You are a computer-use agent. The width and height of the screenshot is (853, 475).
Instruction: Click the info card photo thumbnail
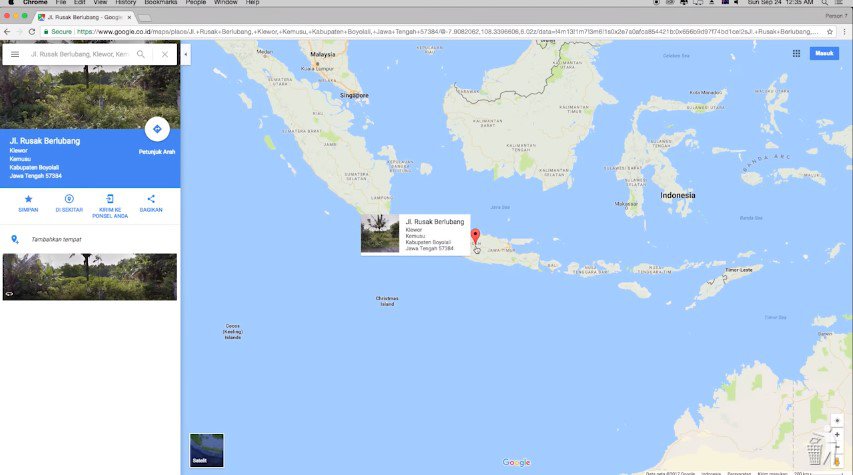pyautogui.click(x=380, y=234)
